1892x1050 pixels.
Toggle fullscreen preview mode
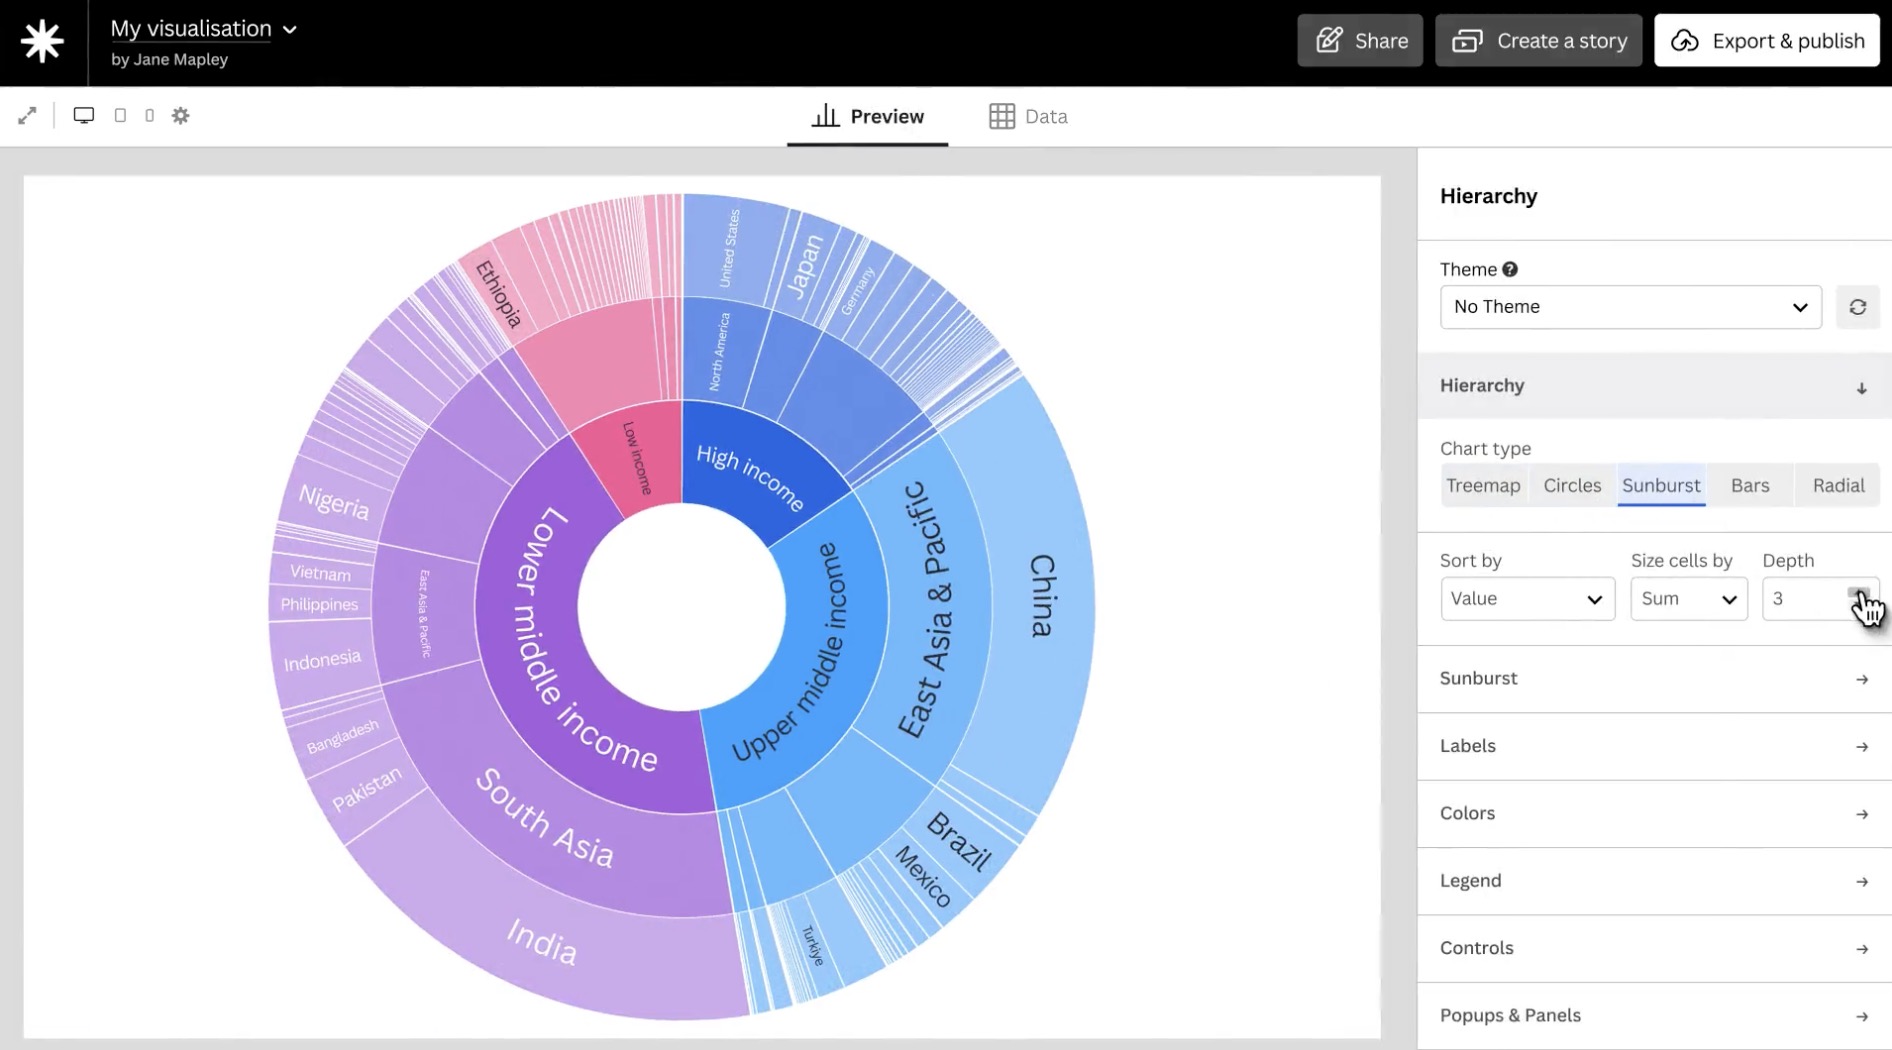27,116
